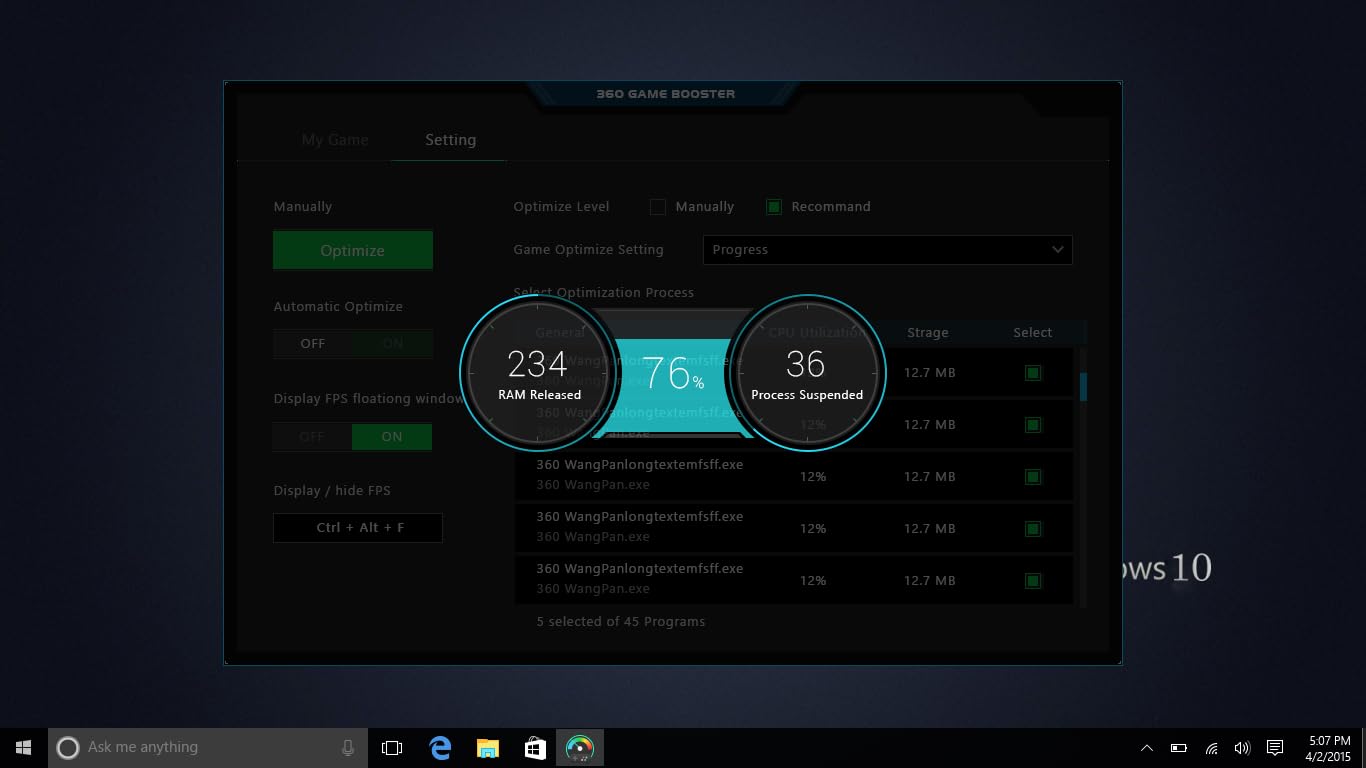
Task: Open Task View from the taskbar
Action: point(392,747)
